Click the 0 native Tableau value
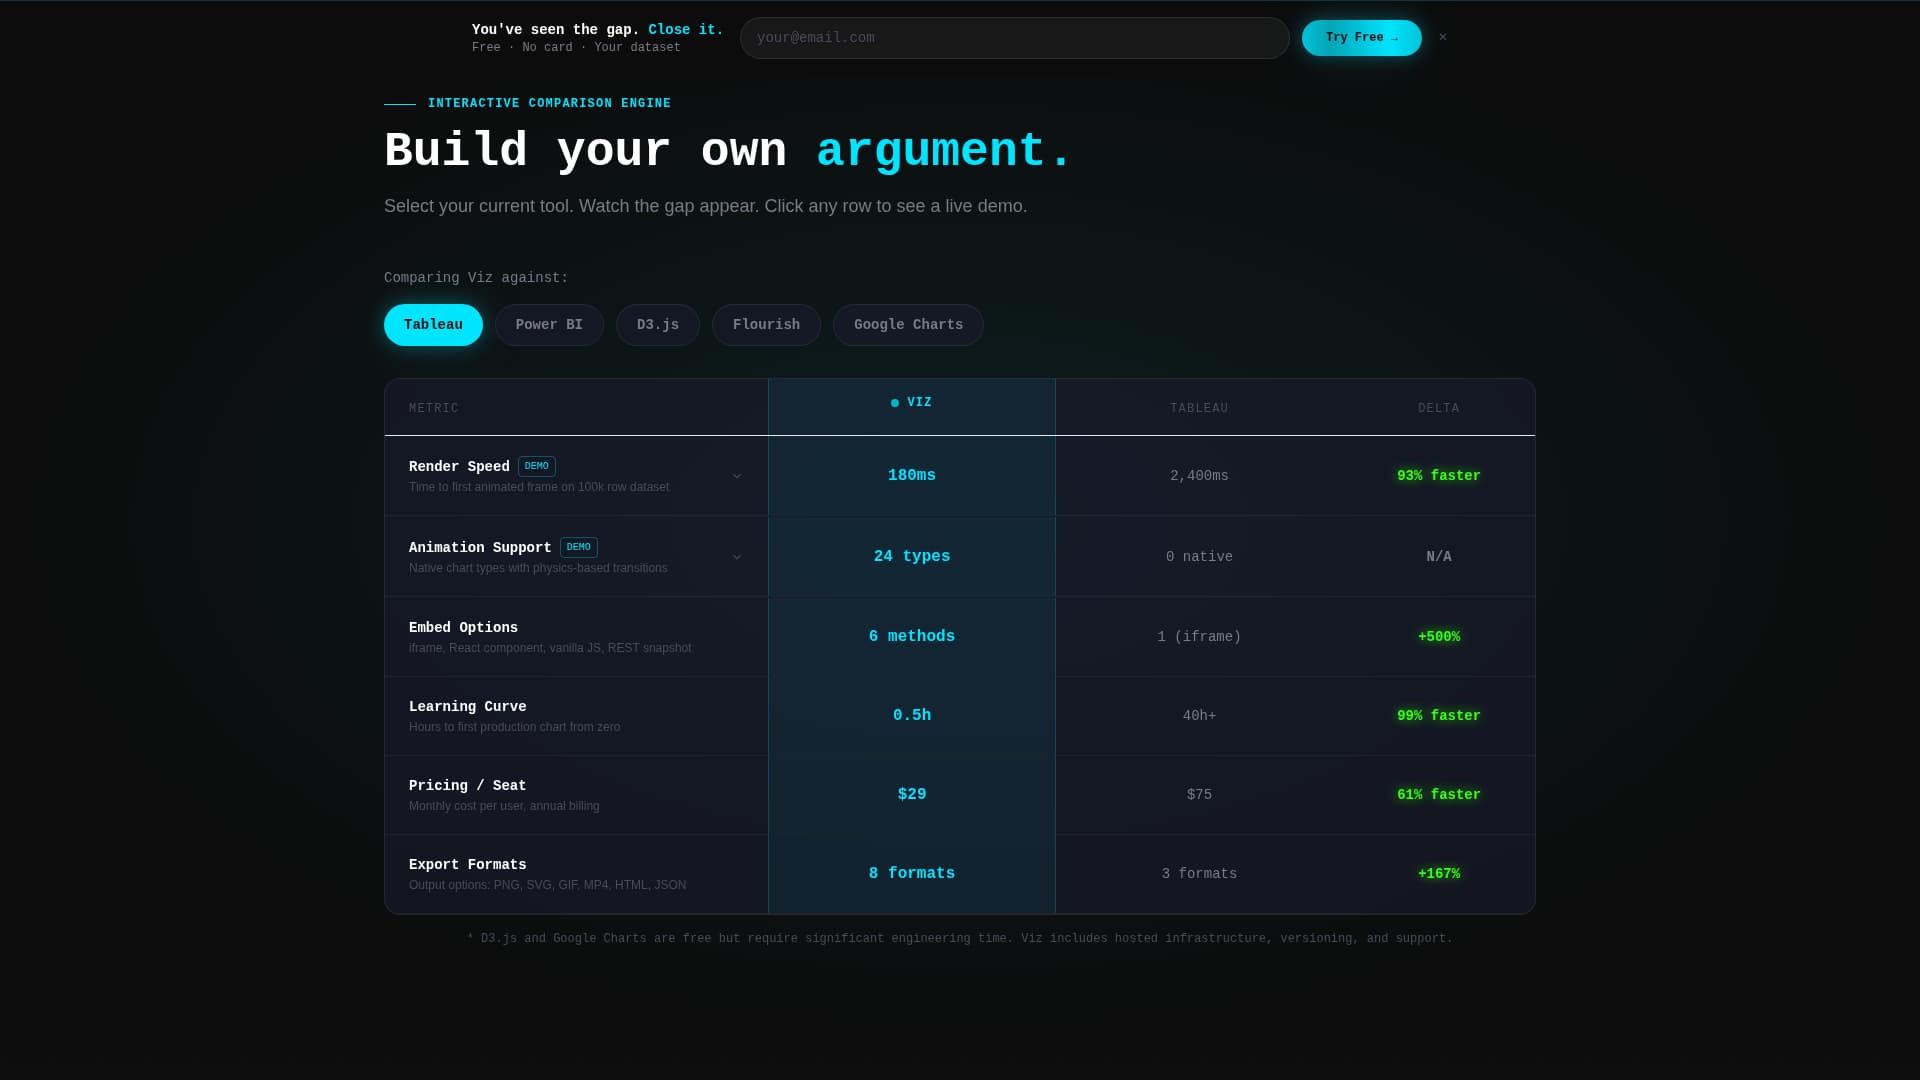 pos(1199,557)
